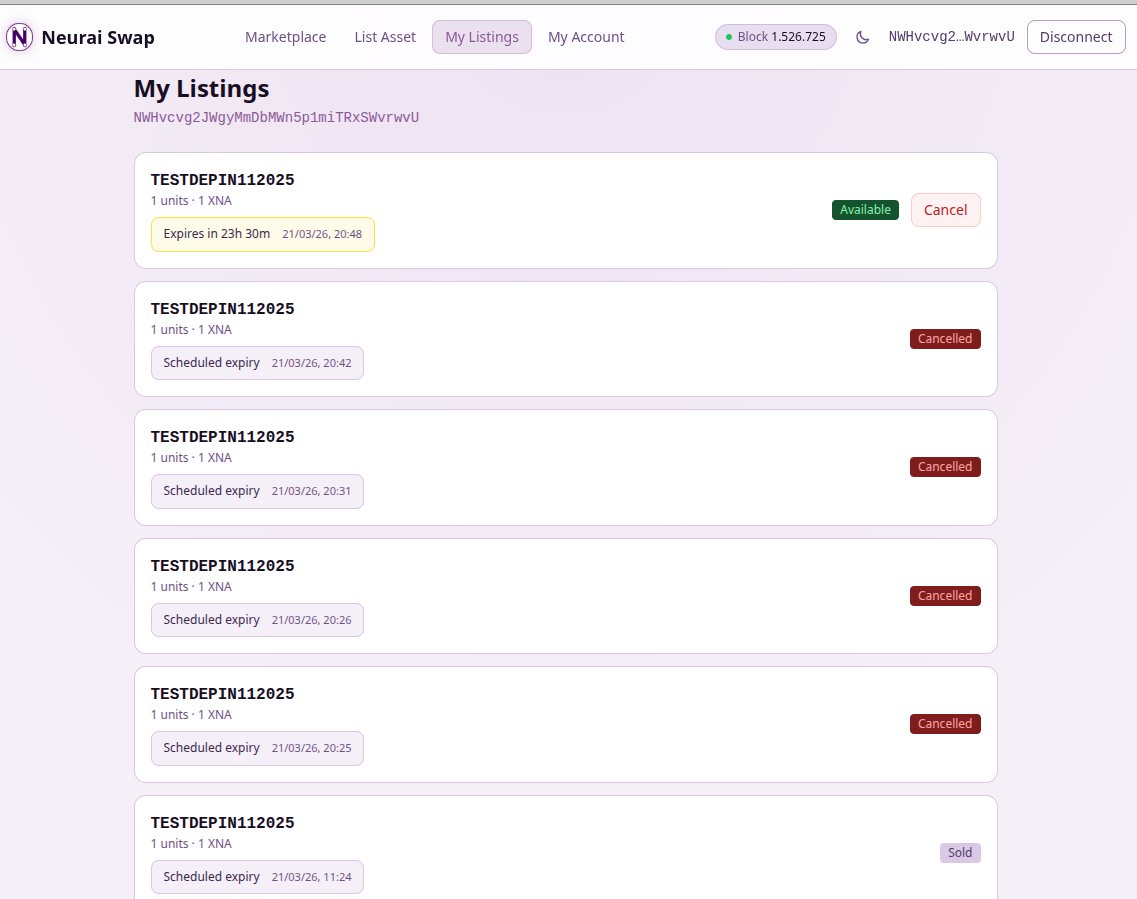Select the My Listings nav tab
This screenshot has width=1137, height=899.
482,37
